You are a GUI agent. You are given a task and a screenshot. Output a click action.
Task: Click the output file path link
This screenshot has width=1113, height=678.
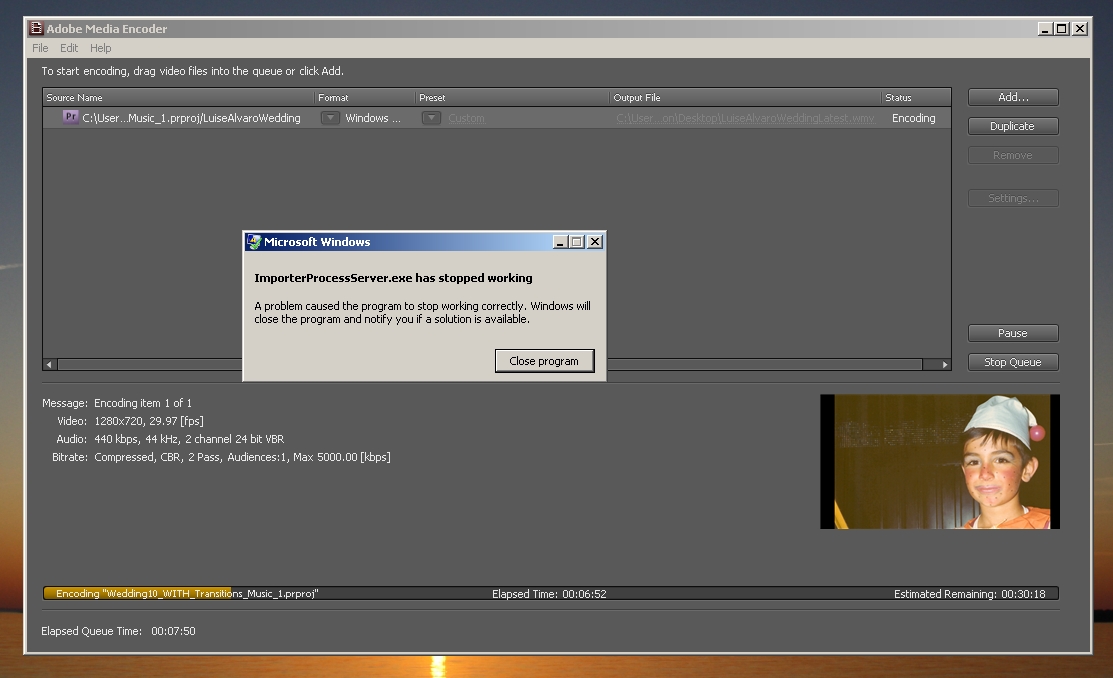(x=745, y=118)
